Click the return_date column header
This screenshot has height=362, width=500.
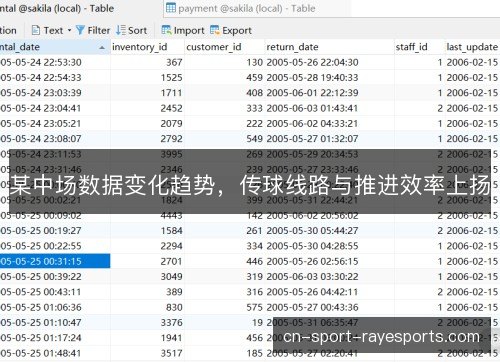click(x=329, y=47)
